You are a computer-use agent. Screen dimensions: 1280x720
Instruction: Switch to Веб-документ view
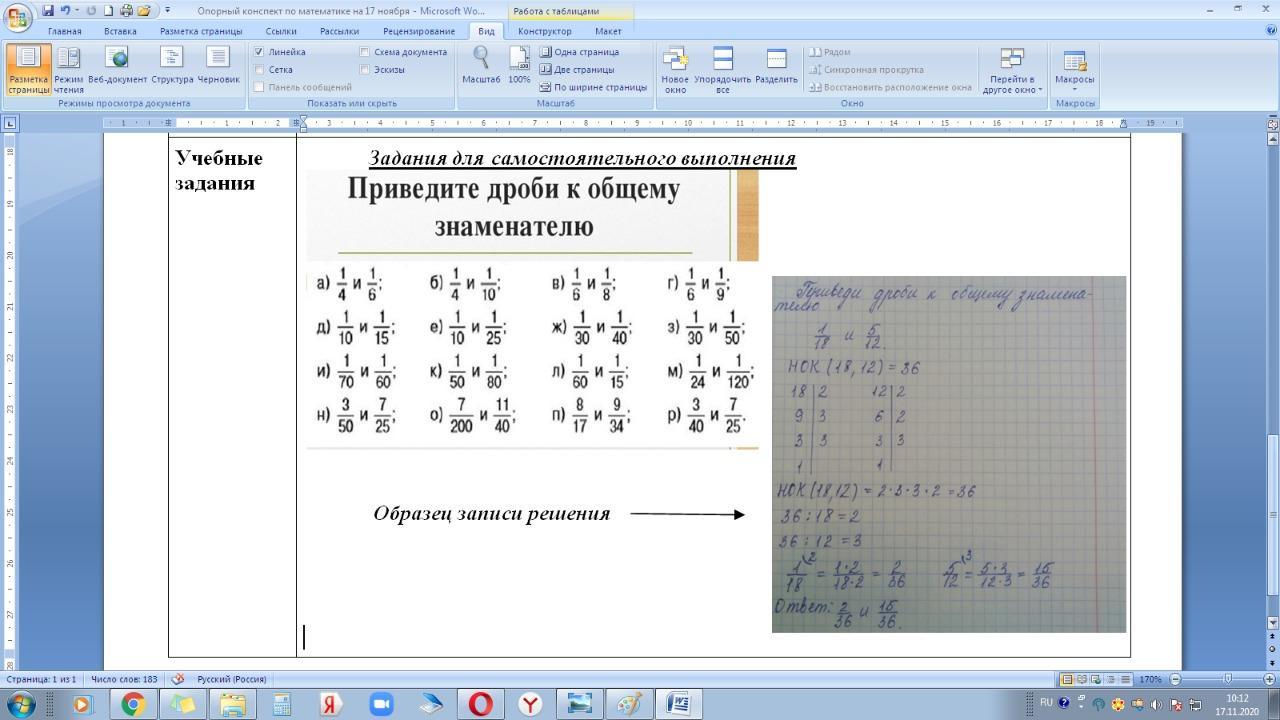(117, 65)
